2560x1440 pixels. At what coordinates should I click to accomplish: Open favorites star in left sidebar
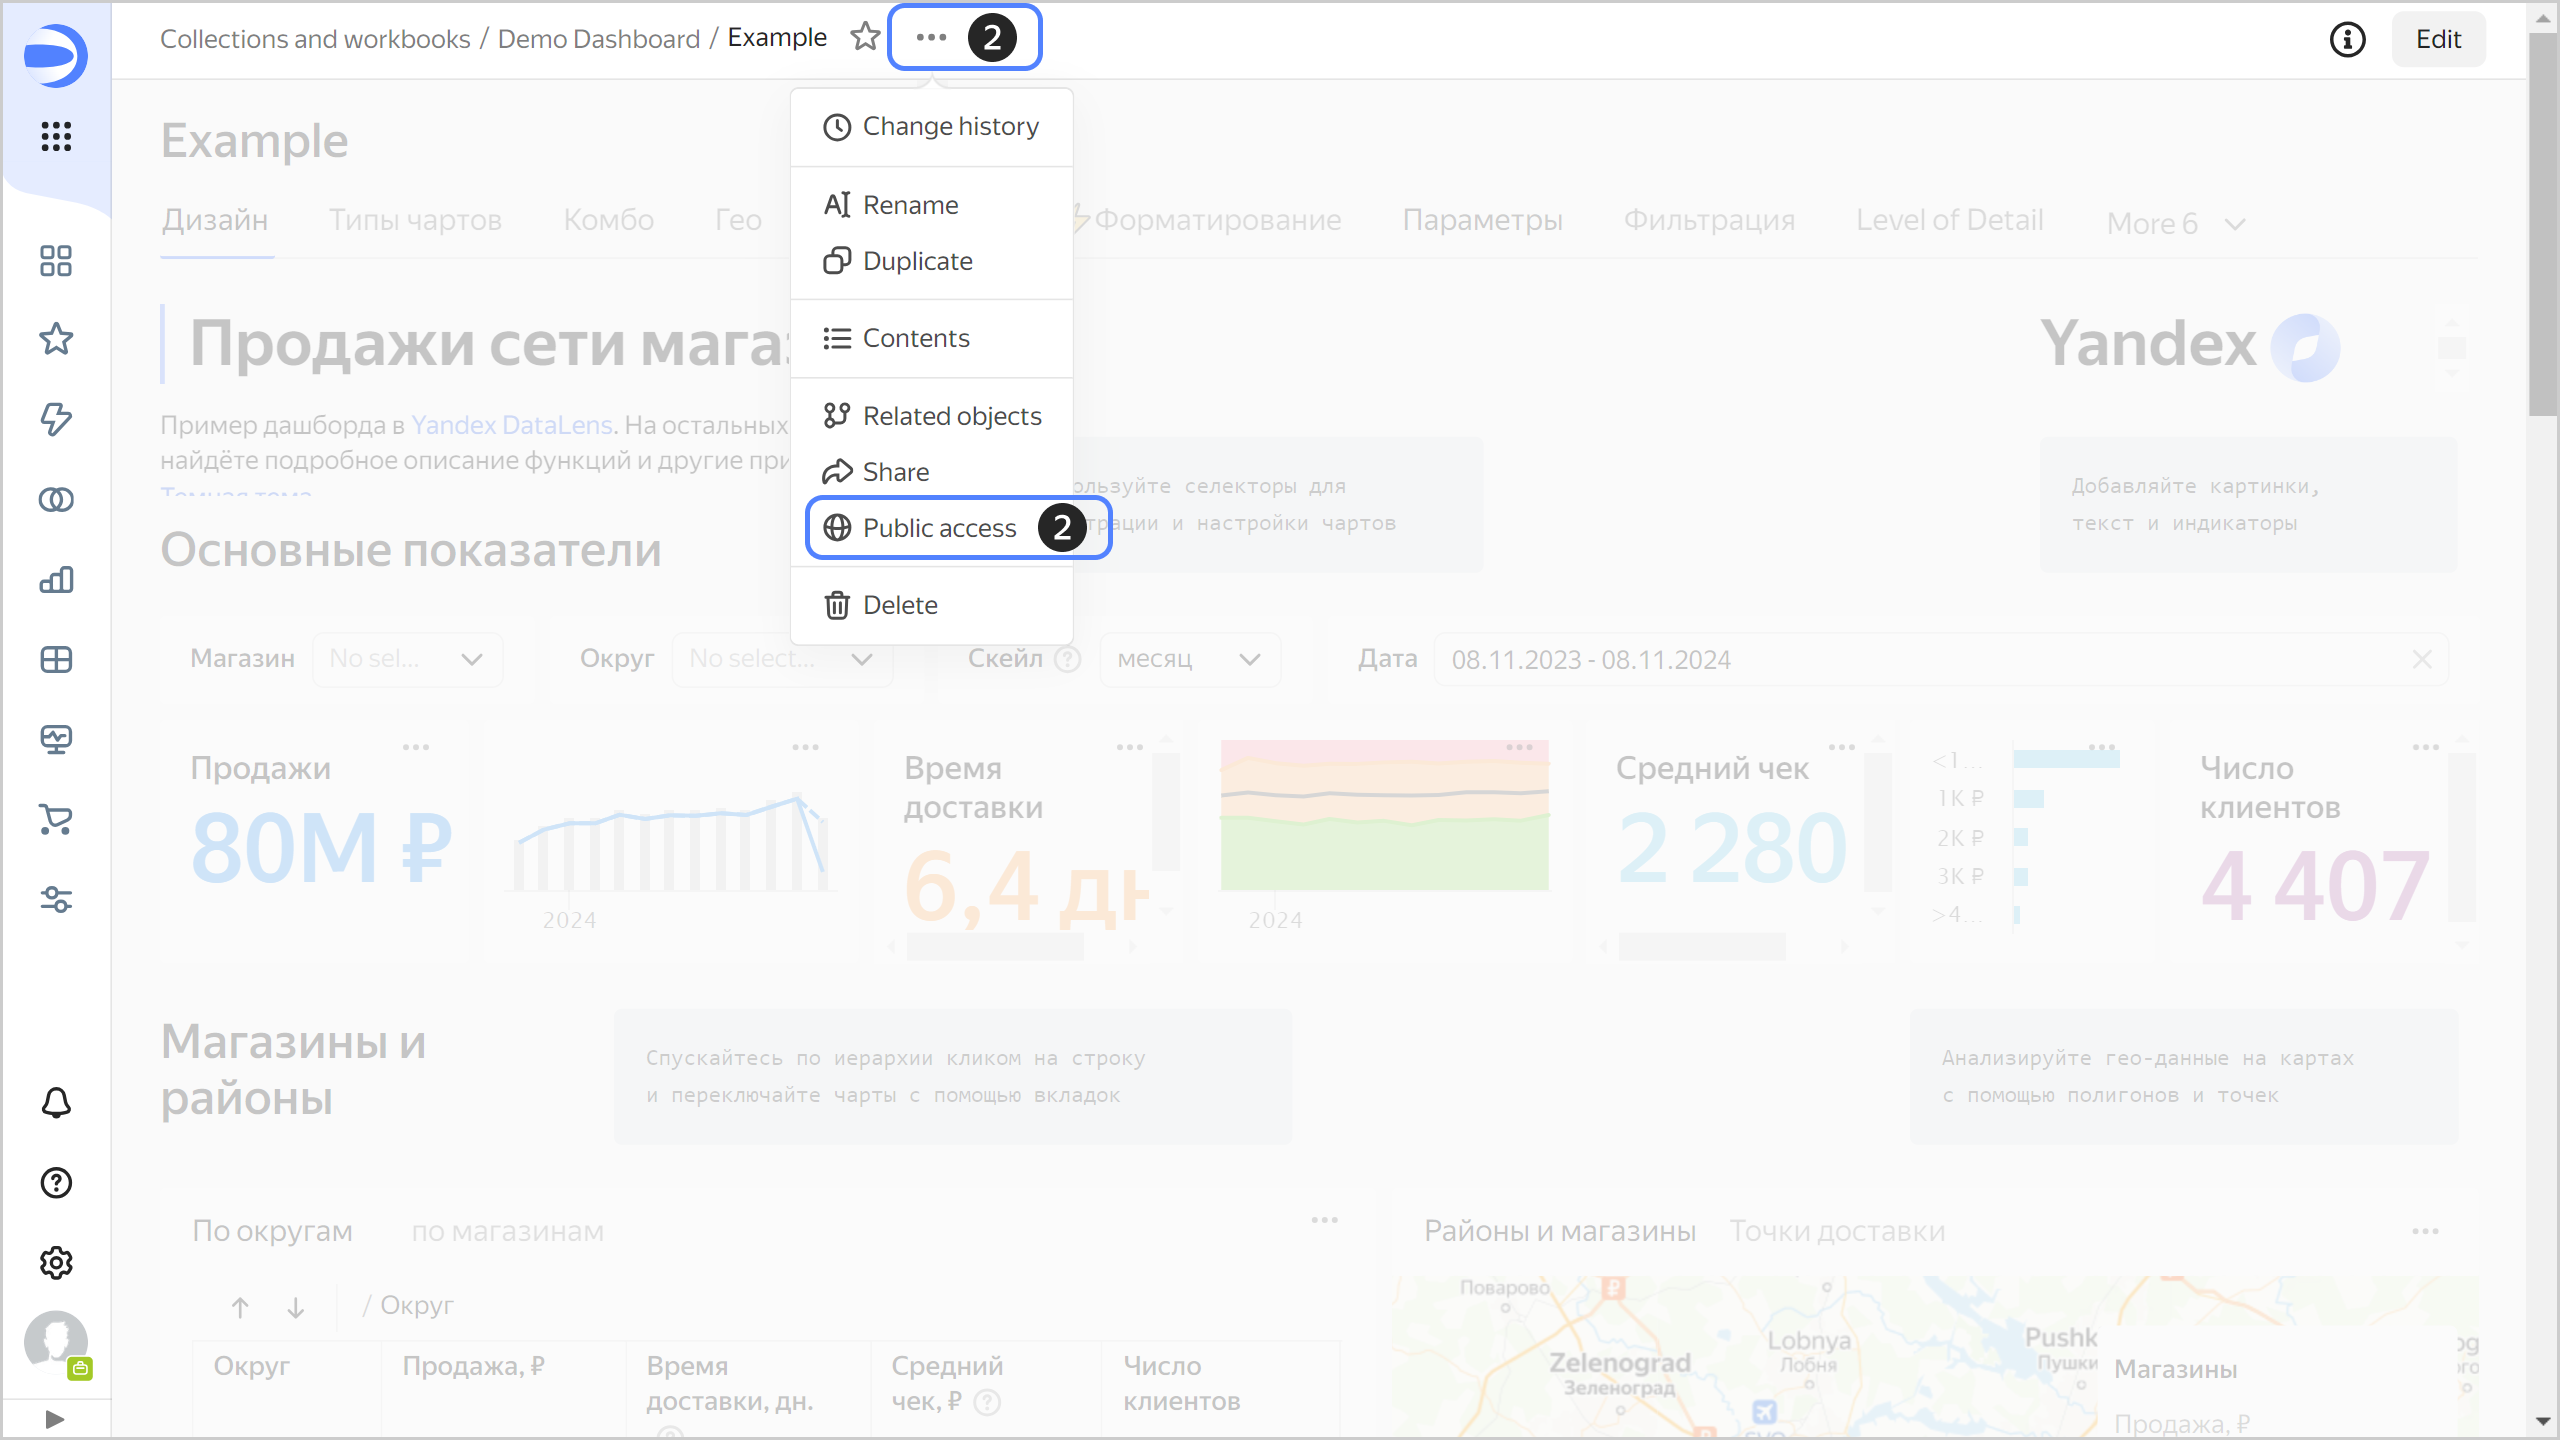click(56, 339)
